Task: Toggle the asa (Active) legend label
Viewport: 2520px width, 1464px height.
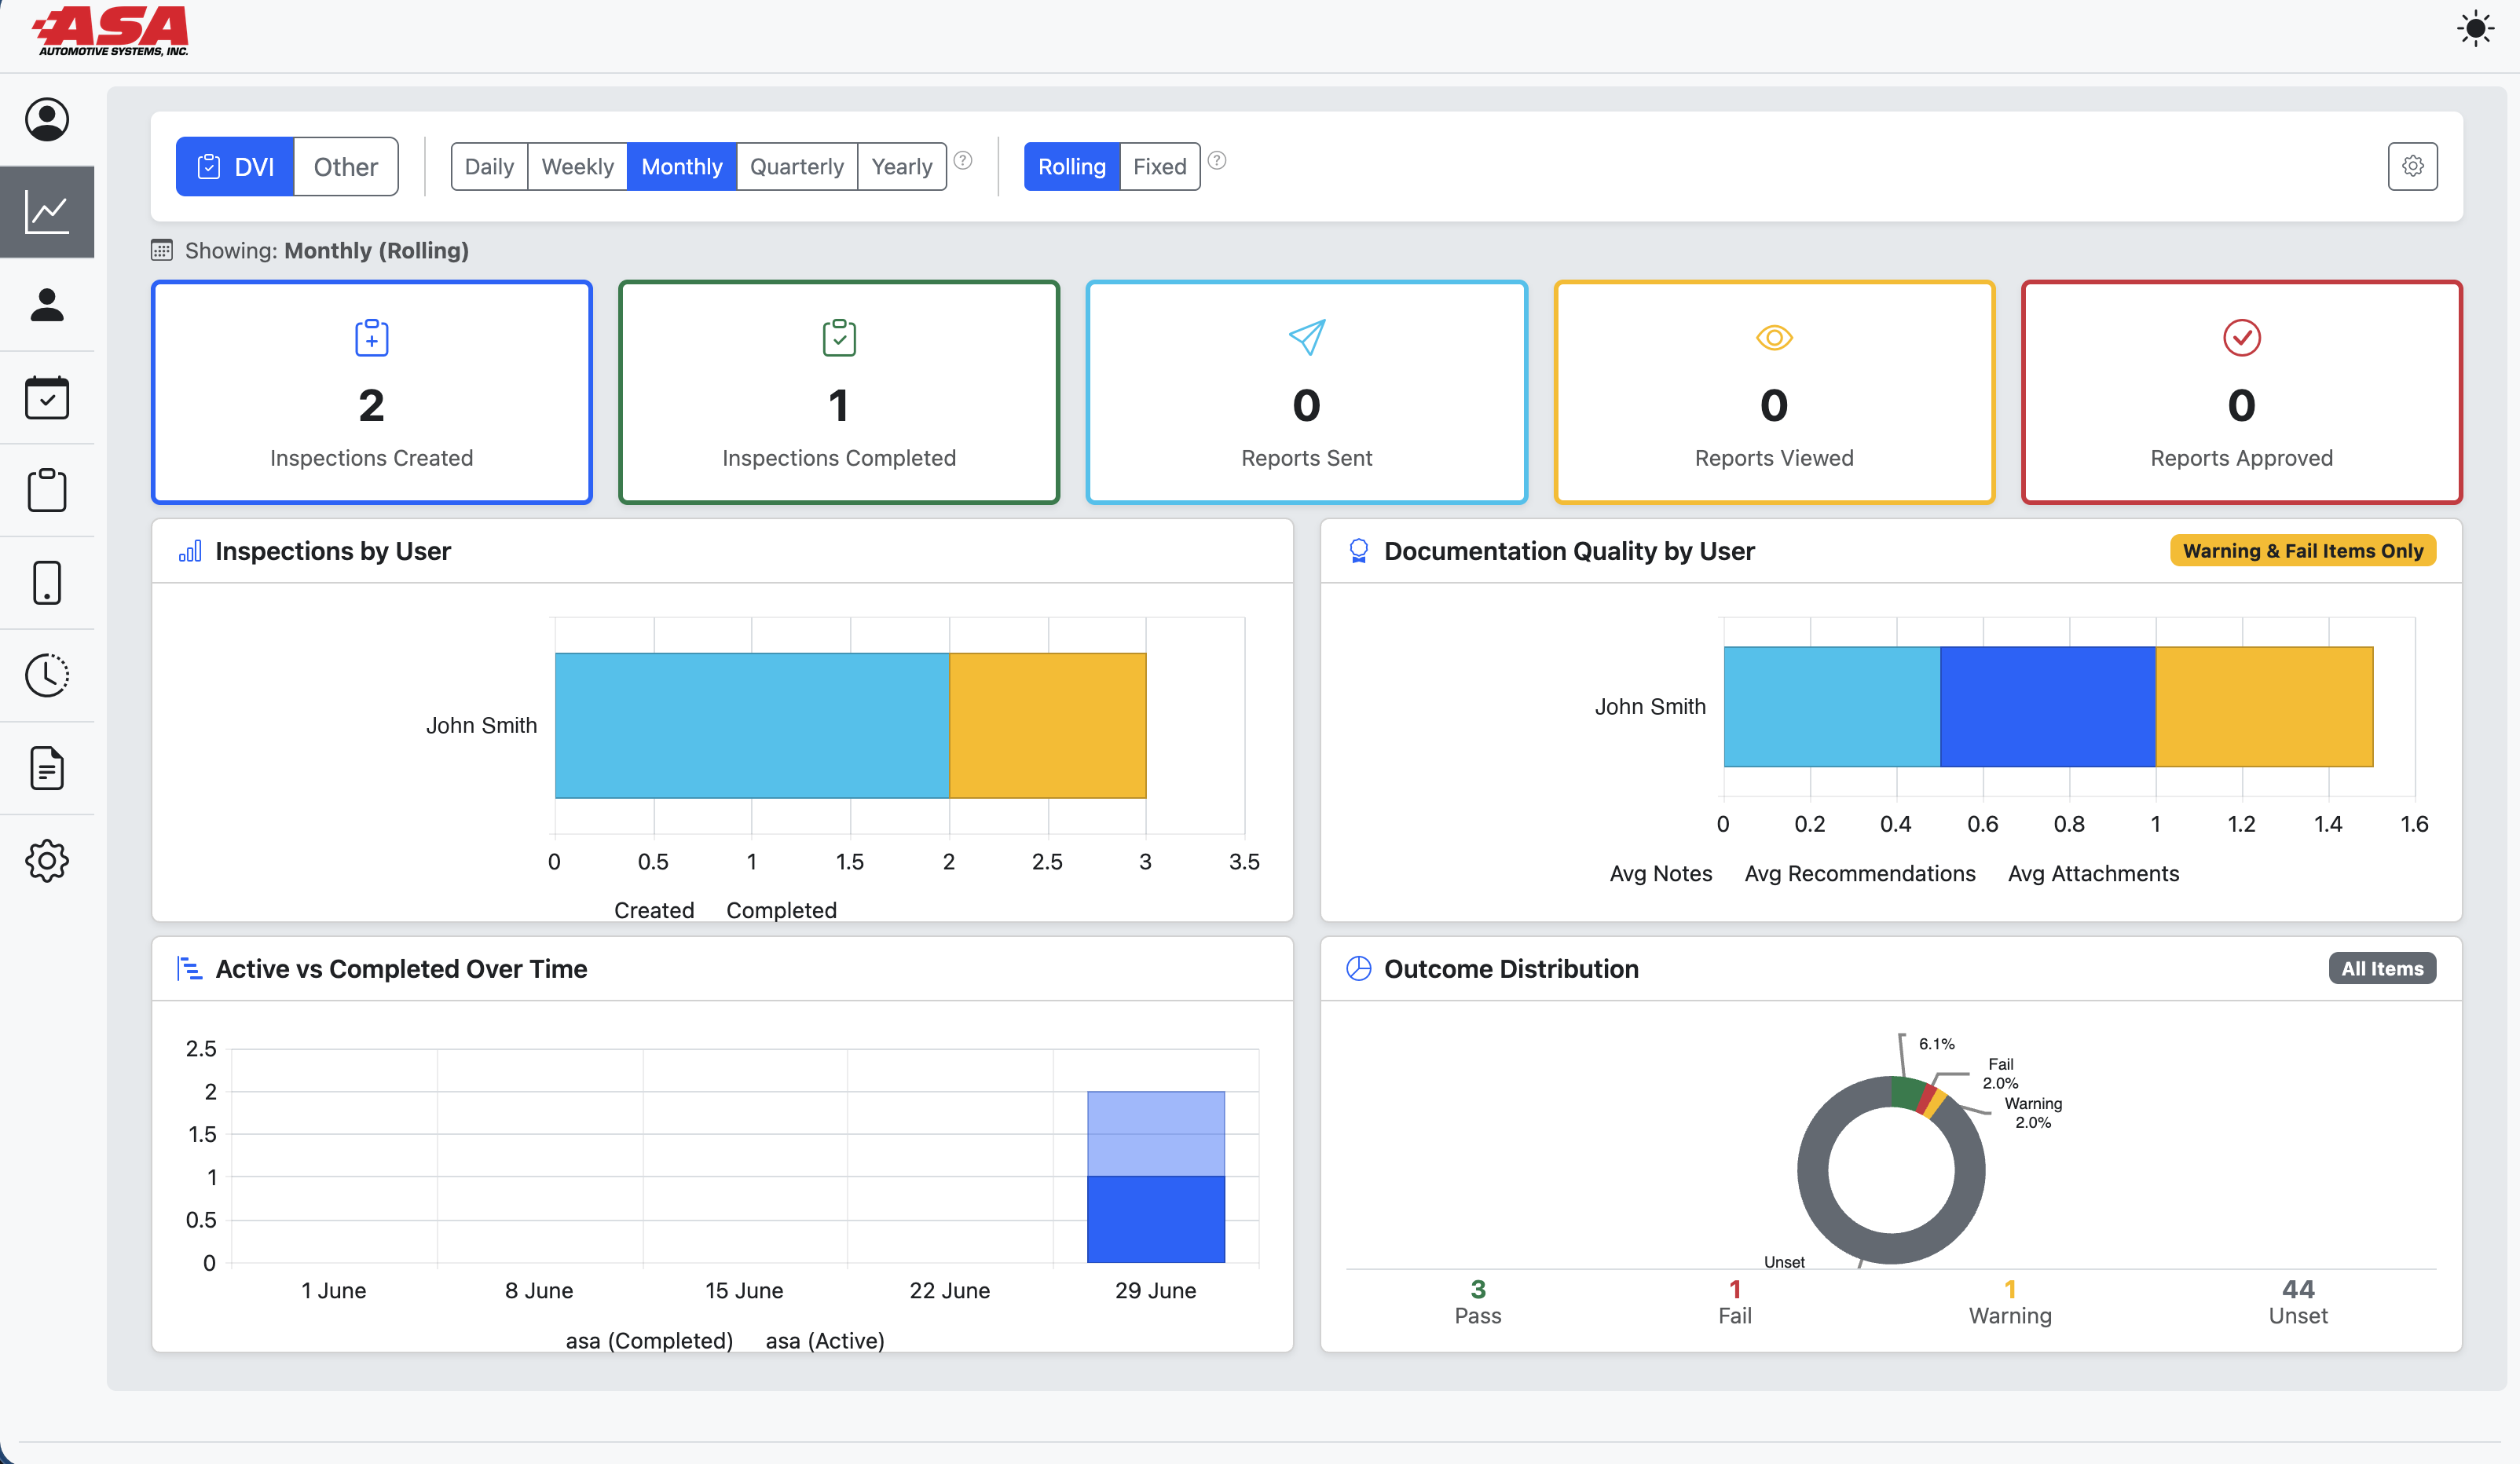Action: pyautogui.click(x=825, y=1340)
